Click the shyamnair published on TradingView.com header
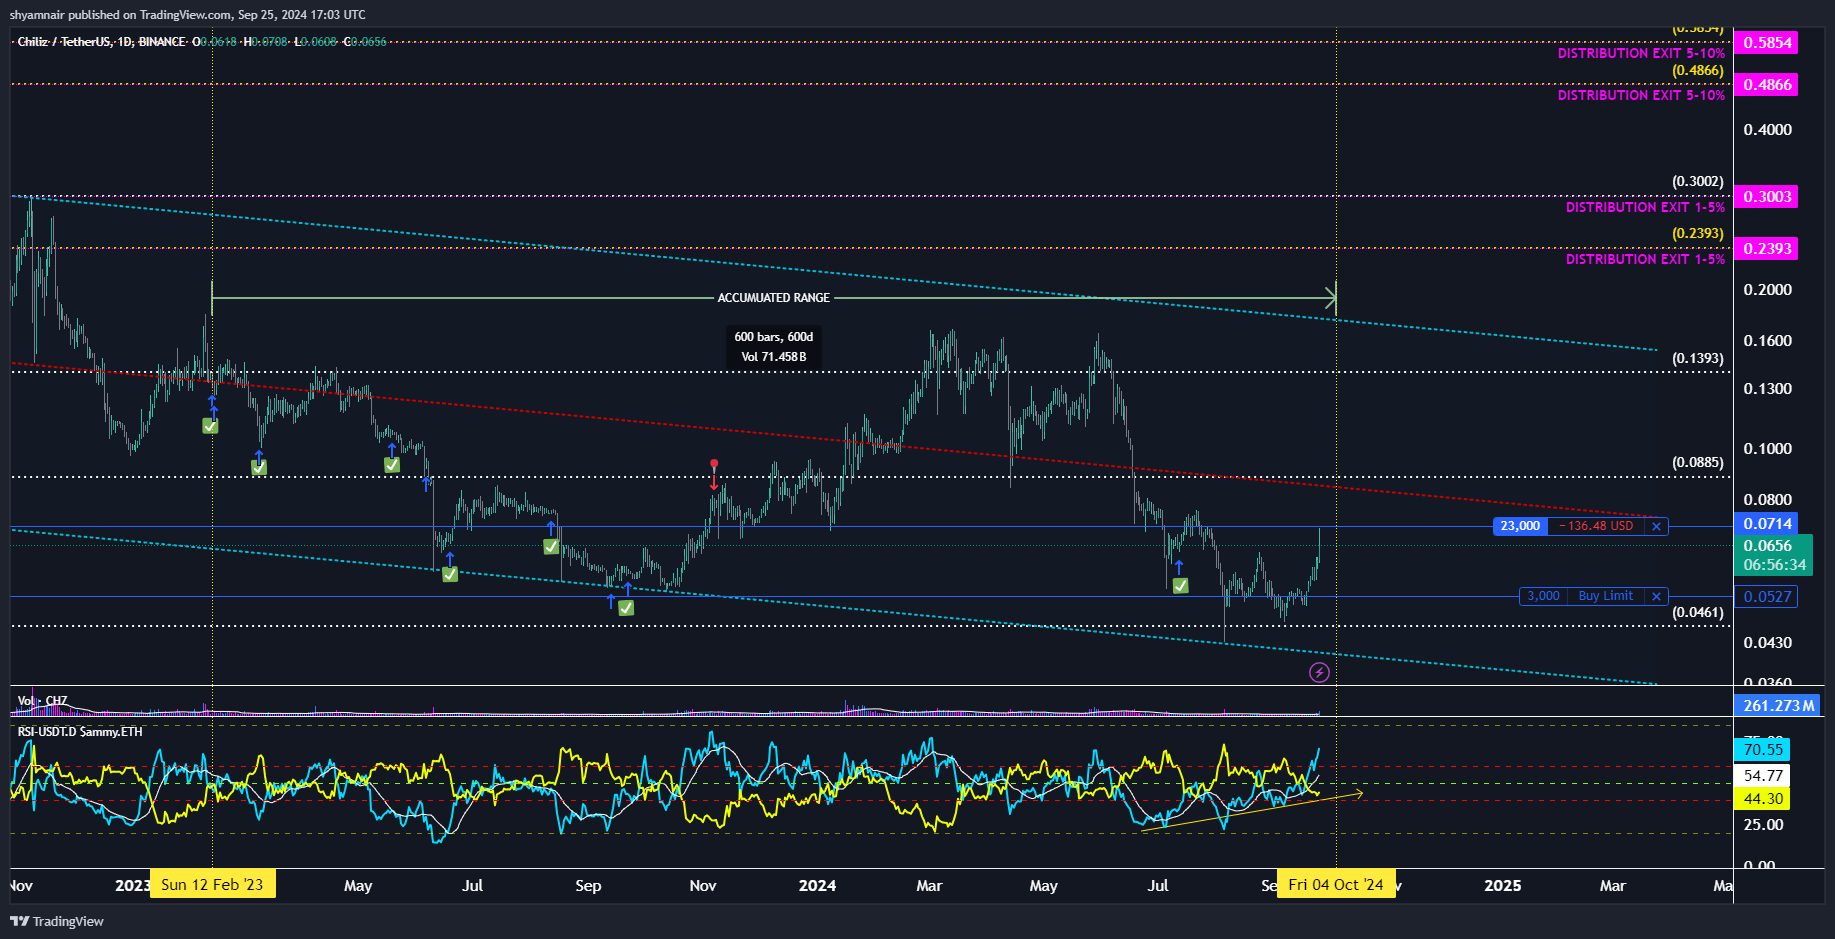 (x=187, y=15)
